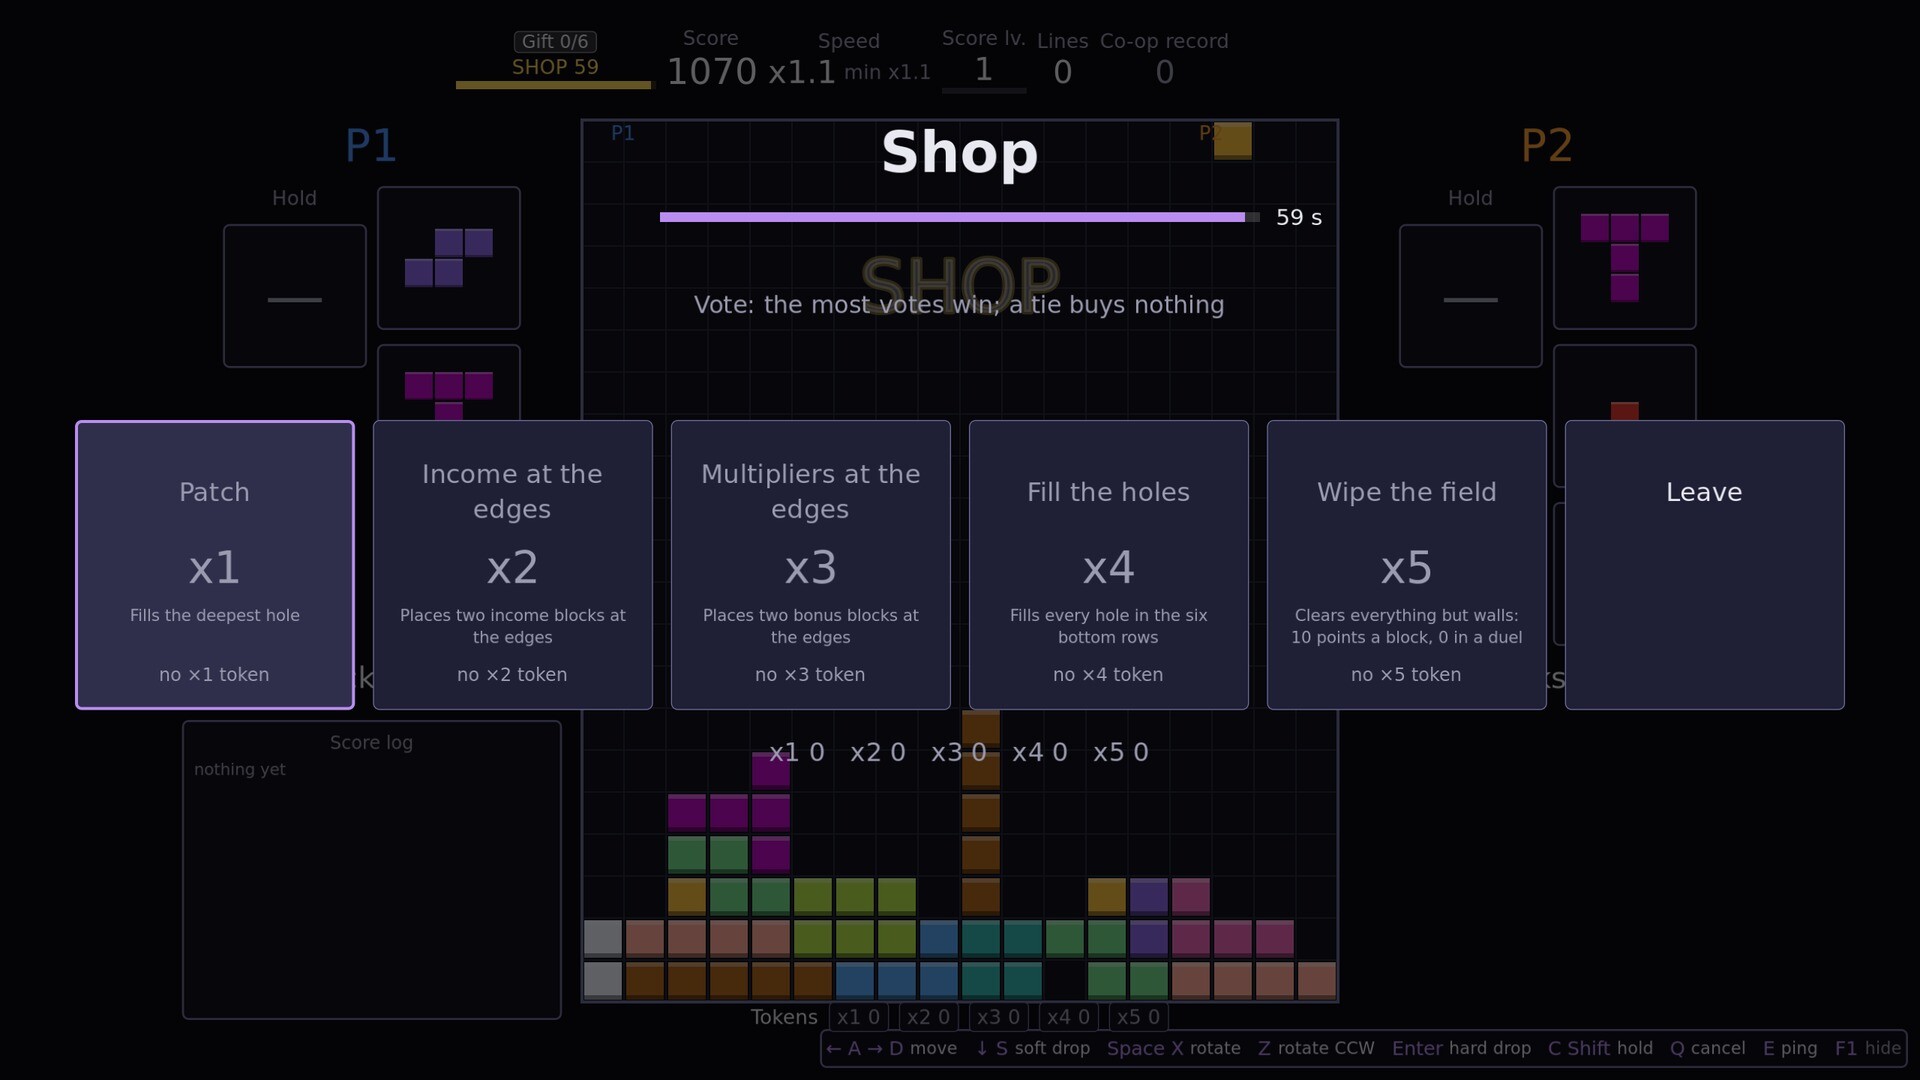The height and width of the screenshot is (1080, 1920).
Task: Click the C Shift hold hint
Action: click(1600, 1048)
